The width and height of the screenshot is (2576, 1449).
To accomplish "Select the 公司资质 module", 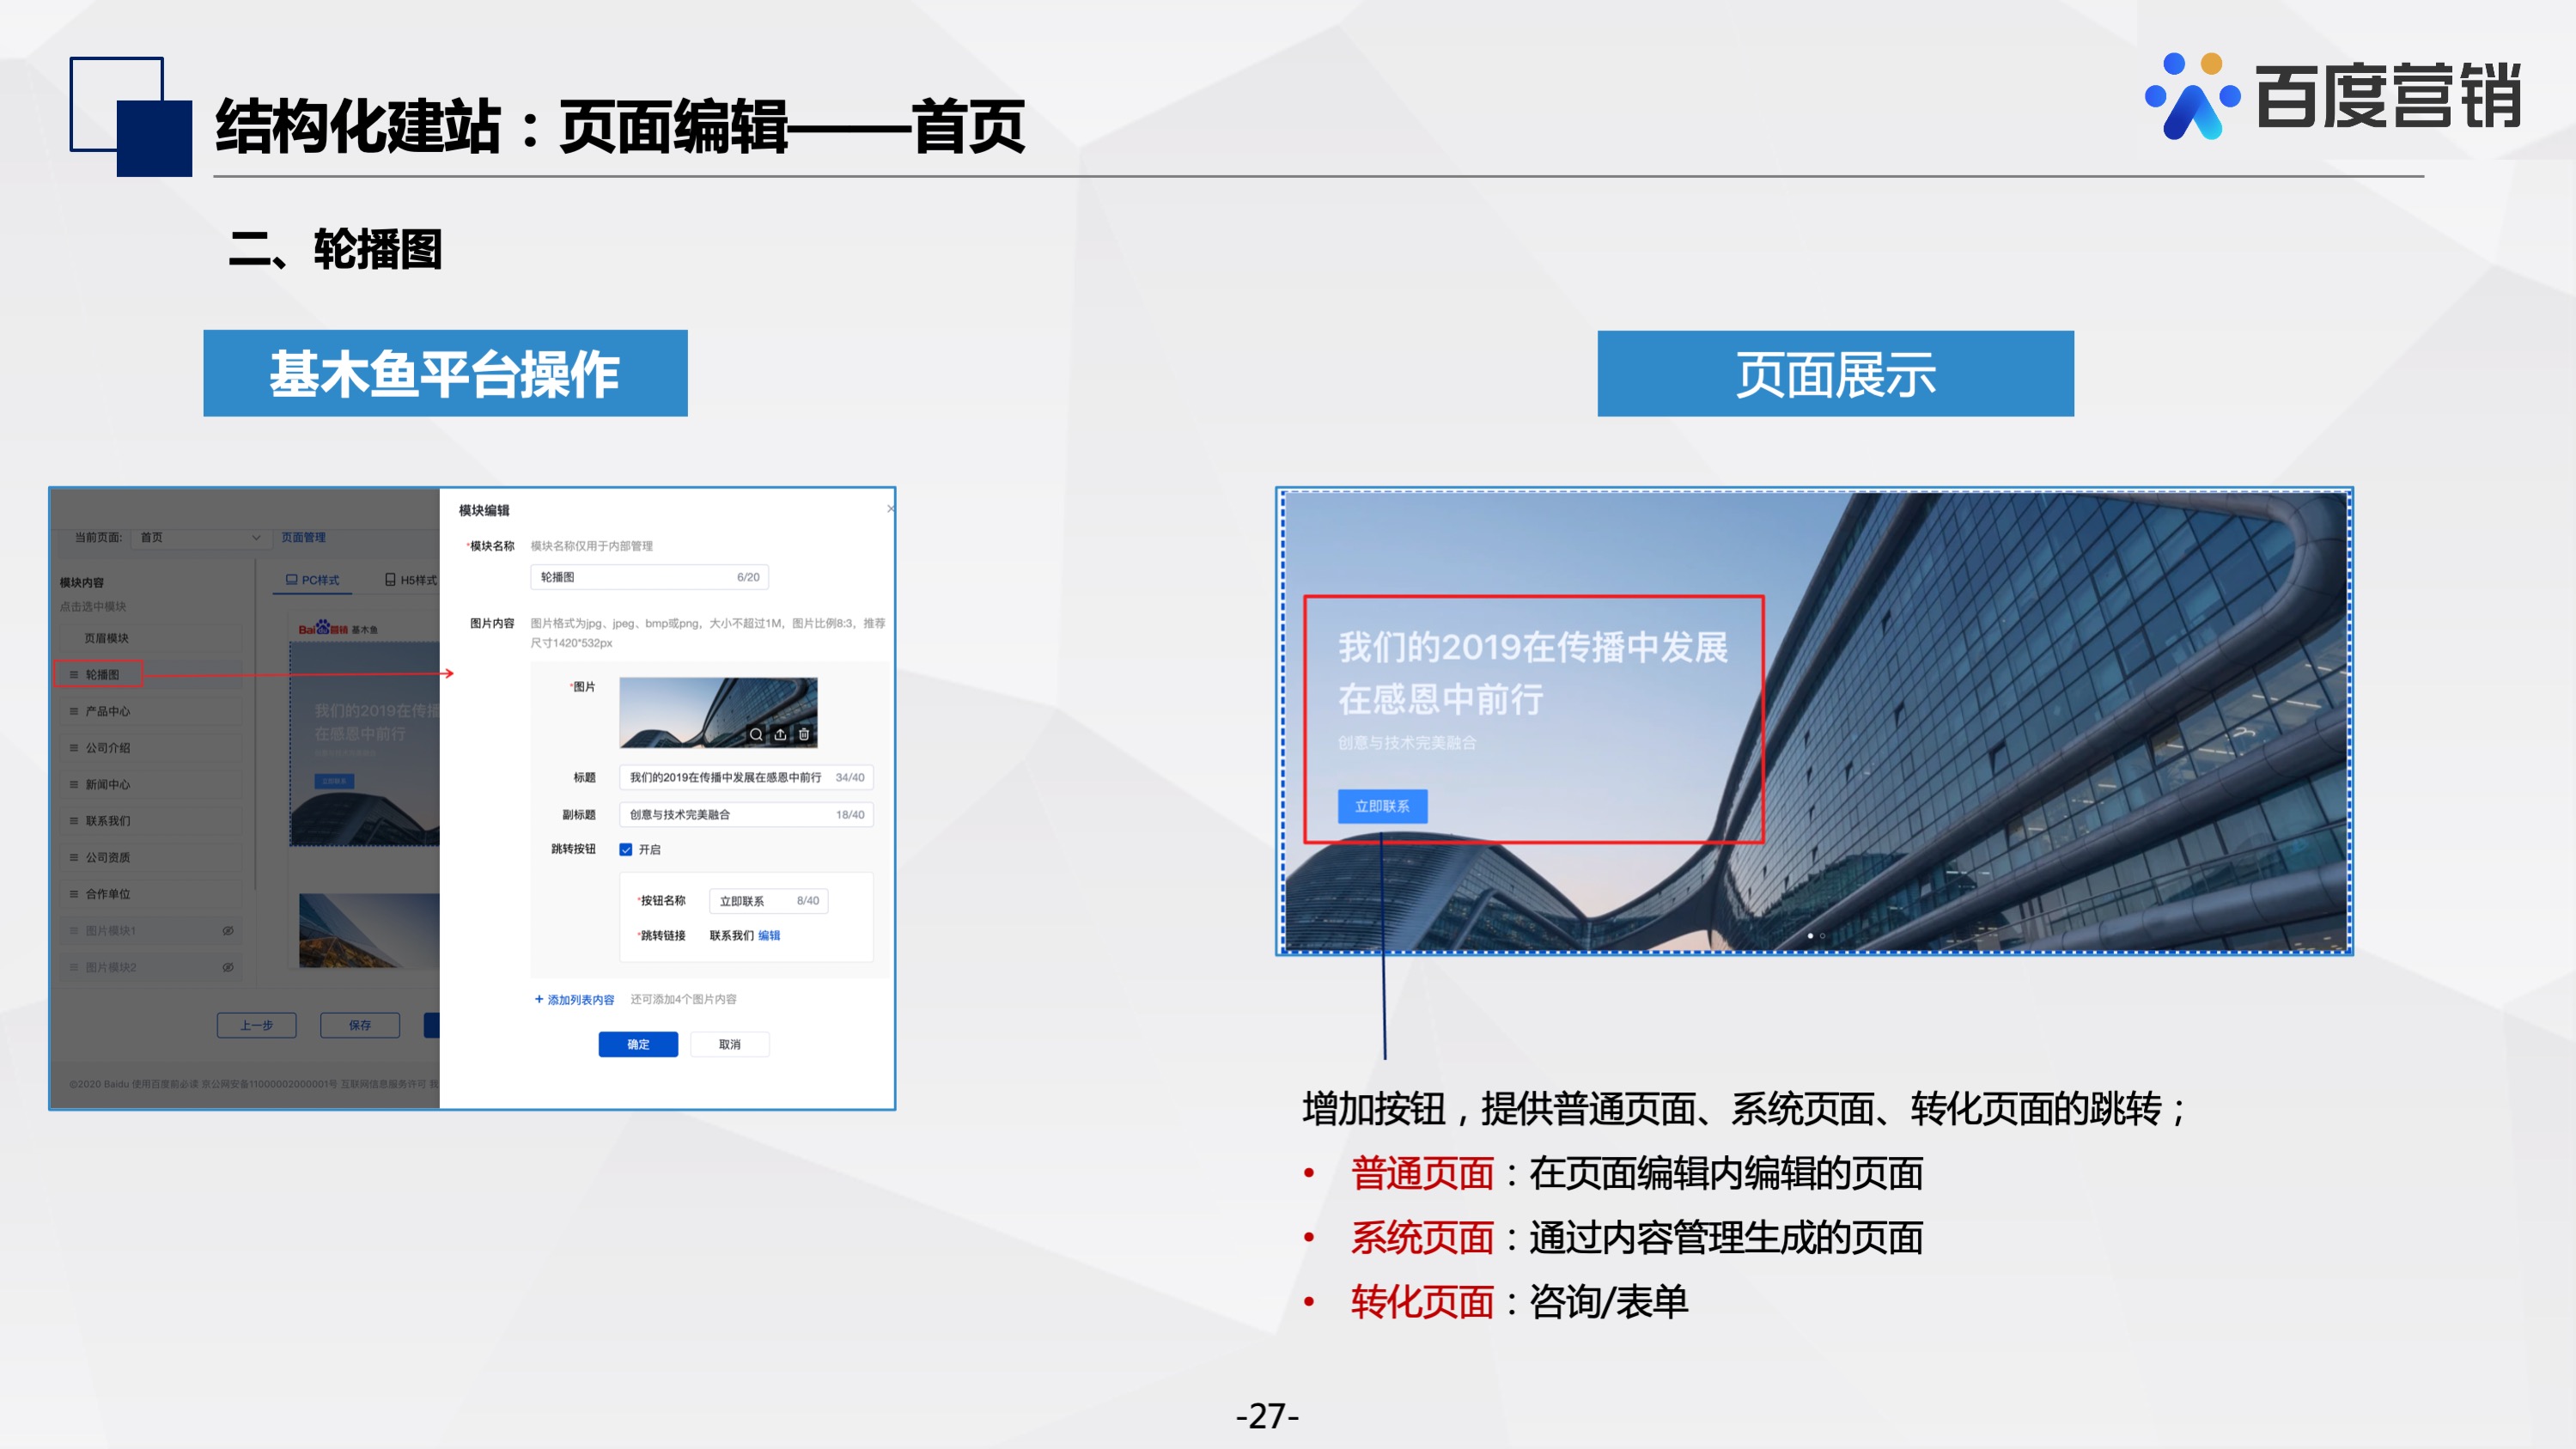I will point(150,857).
